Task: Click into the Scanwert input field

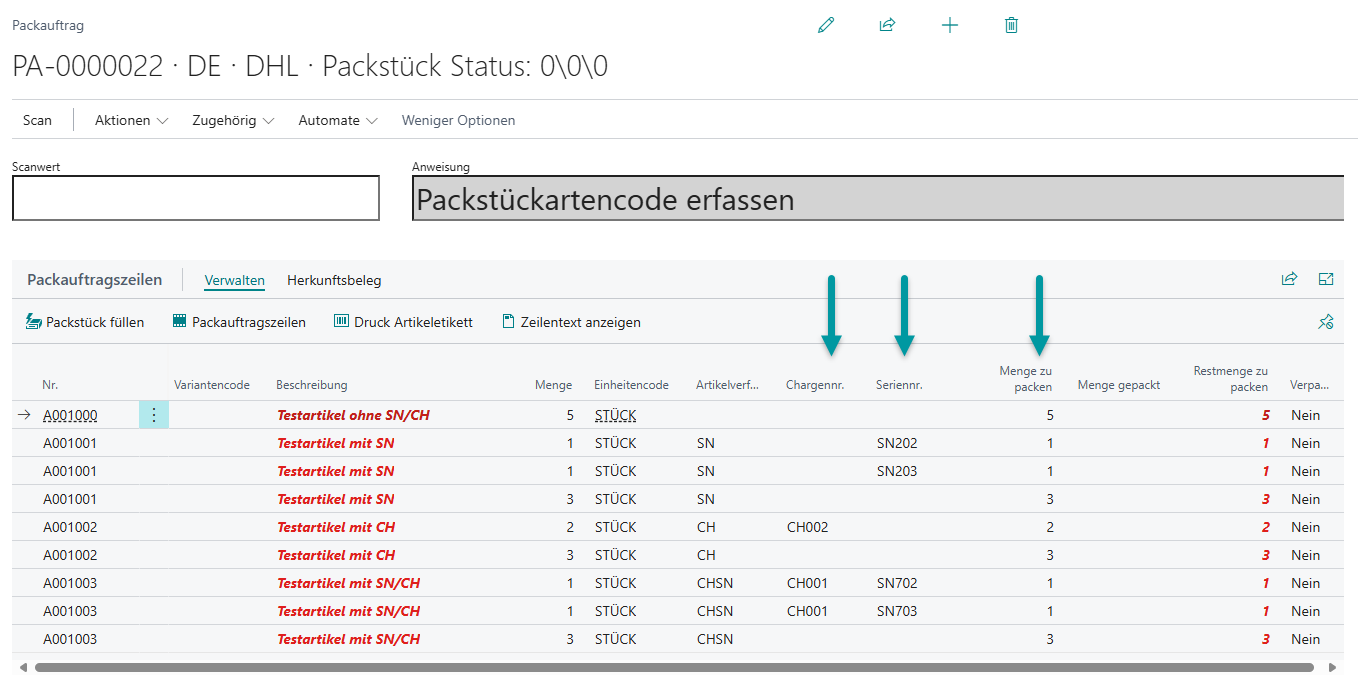Action: click(x=196, y=198)
